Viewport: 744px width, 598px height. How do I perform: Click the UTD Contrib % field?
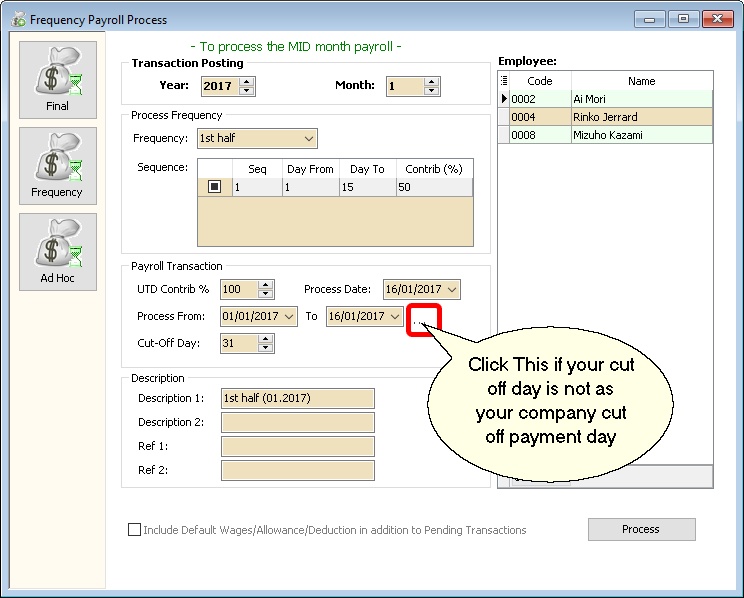[240, 290]
